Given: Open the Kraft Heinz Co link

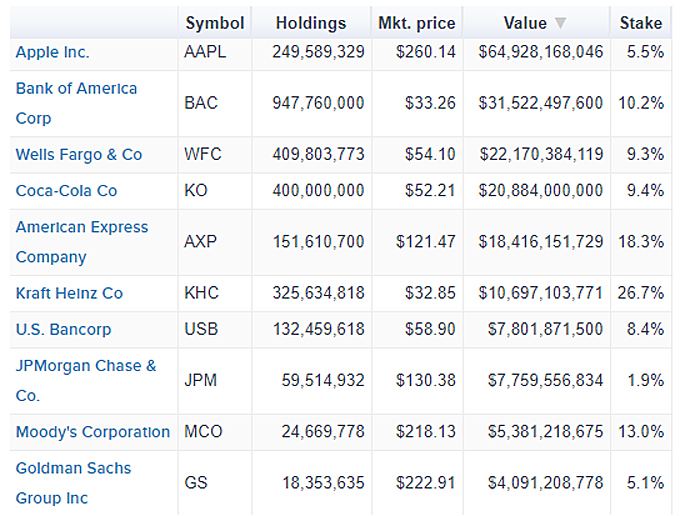Looking at the screenshot, I should [69, 293].
